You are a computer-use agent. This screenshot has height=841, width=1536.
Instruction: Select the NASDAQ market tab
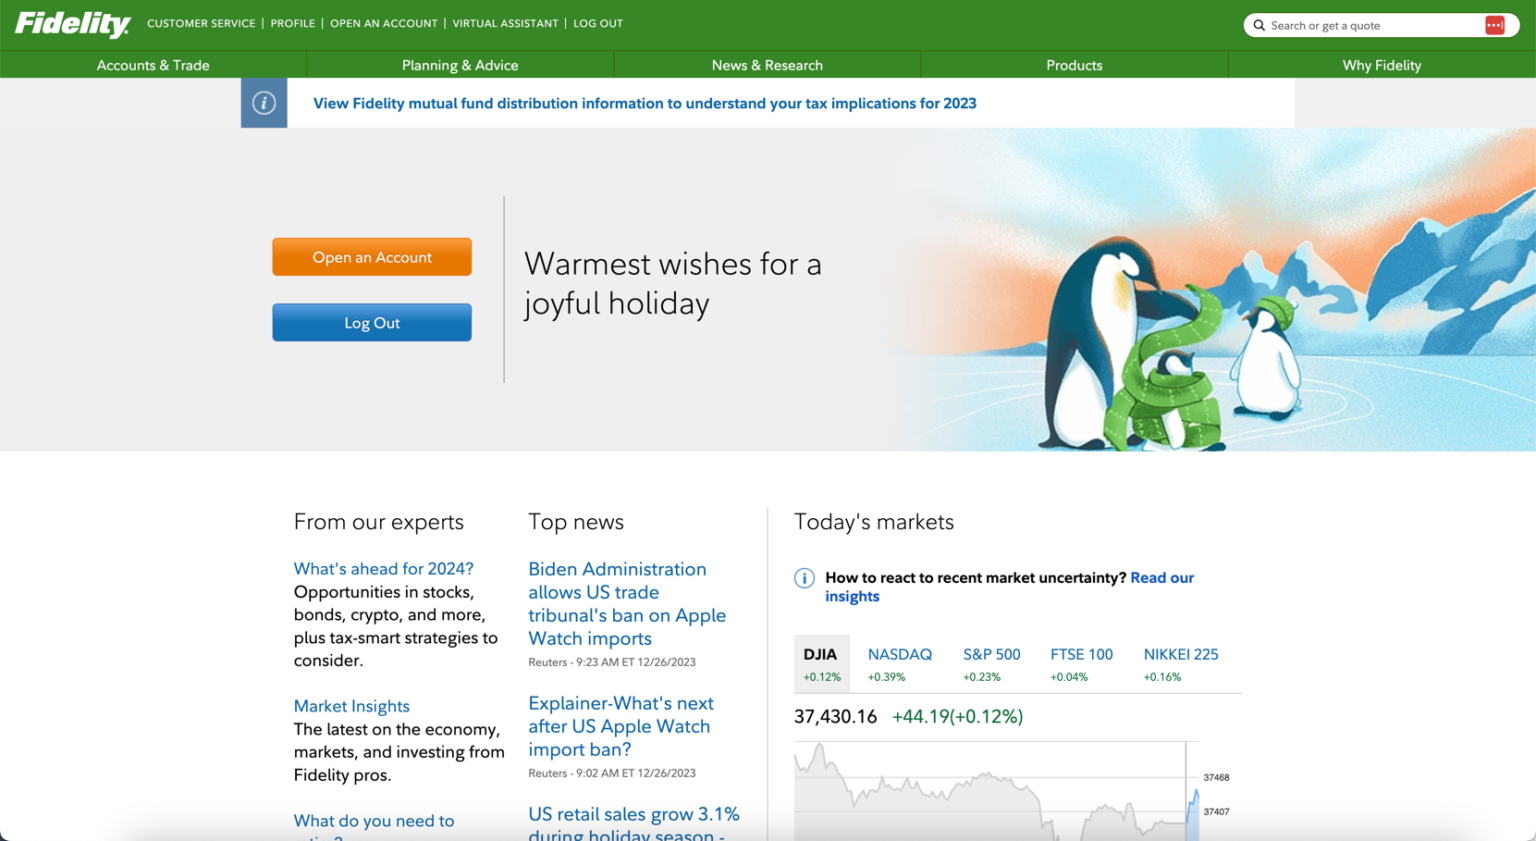click(x=899, y=663)
